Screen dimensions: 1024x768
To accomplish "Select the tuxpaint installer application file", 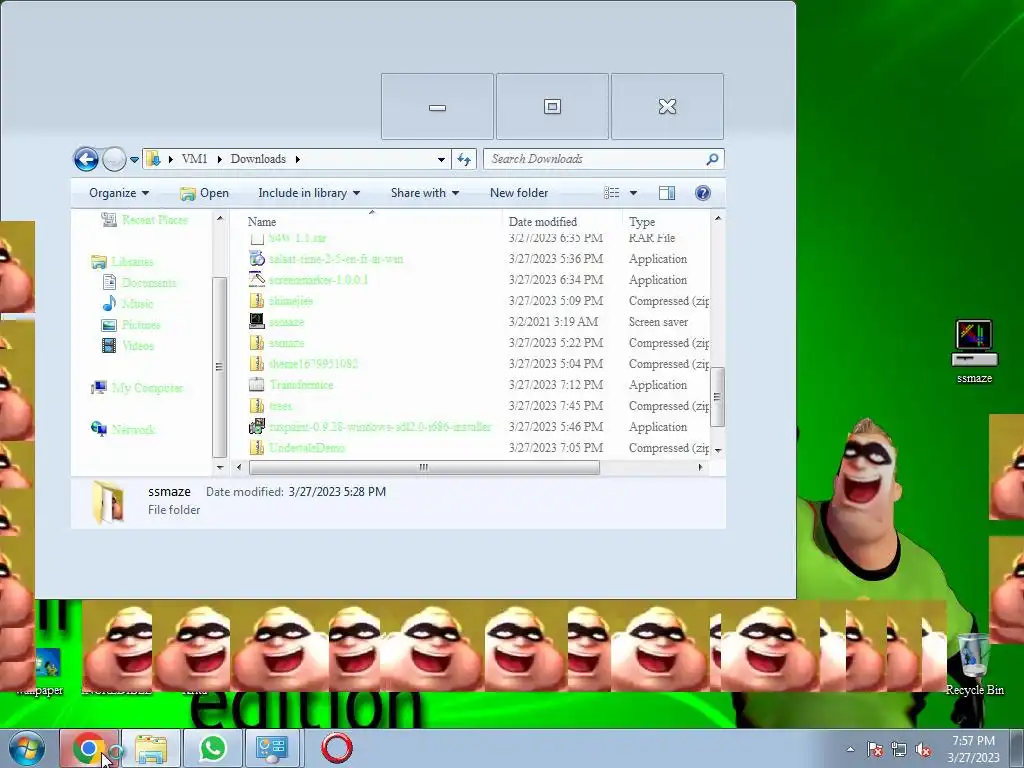I will [x=379, y=426].
